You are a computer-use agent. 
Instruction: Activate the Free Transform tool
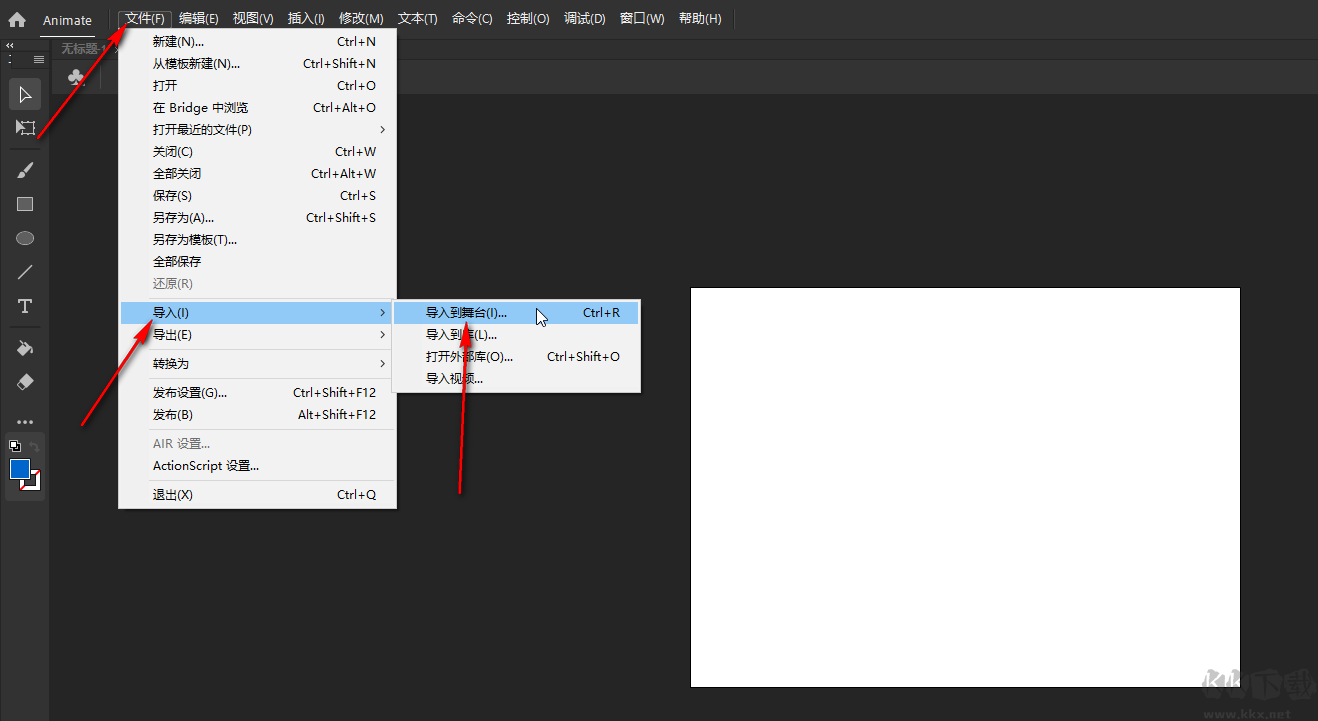click(x=25, y=128)
